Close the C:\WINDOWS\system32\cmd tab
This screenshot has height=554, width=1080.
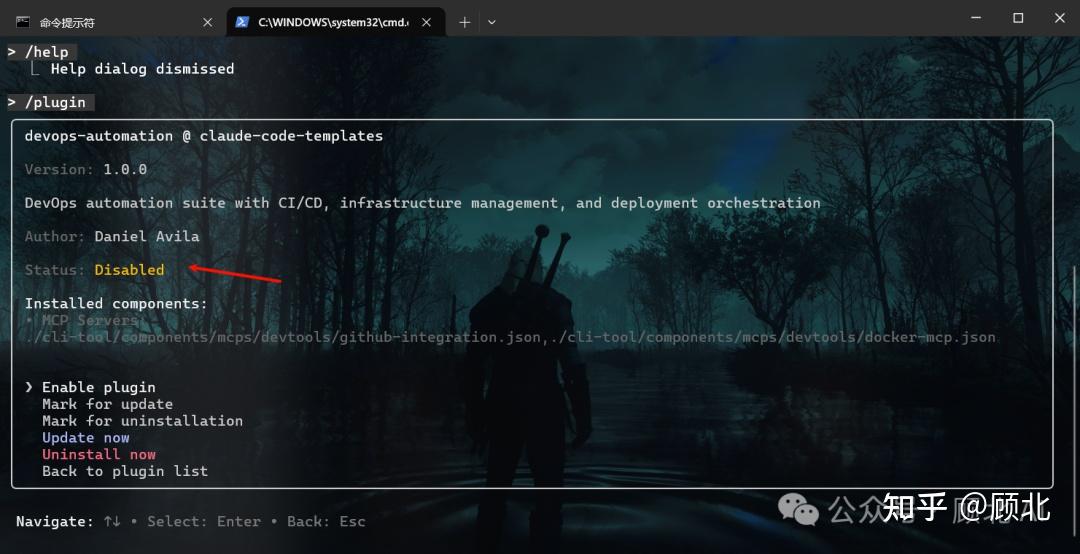pyautogui.click(x=426, y=22)
